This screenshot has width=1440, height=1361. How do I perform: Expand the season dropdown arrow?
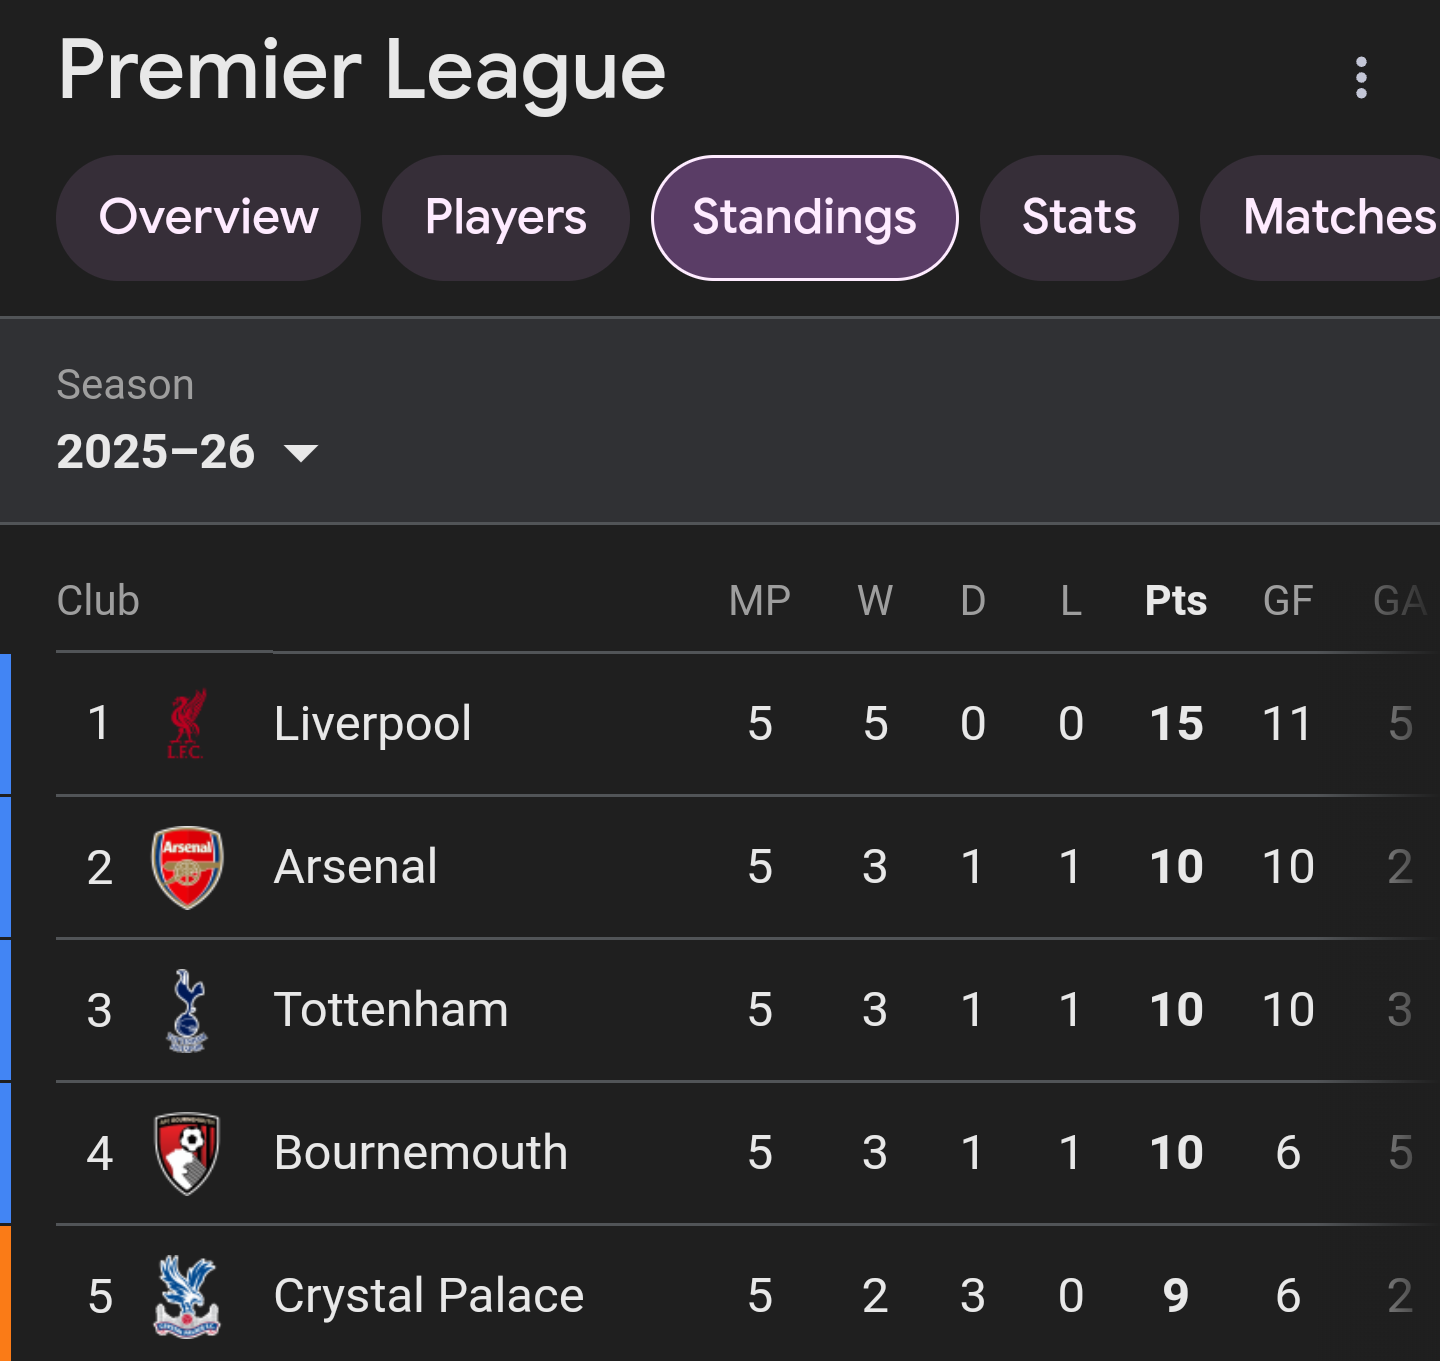coord(301,453)
